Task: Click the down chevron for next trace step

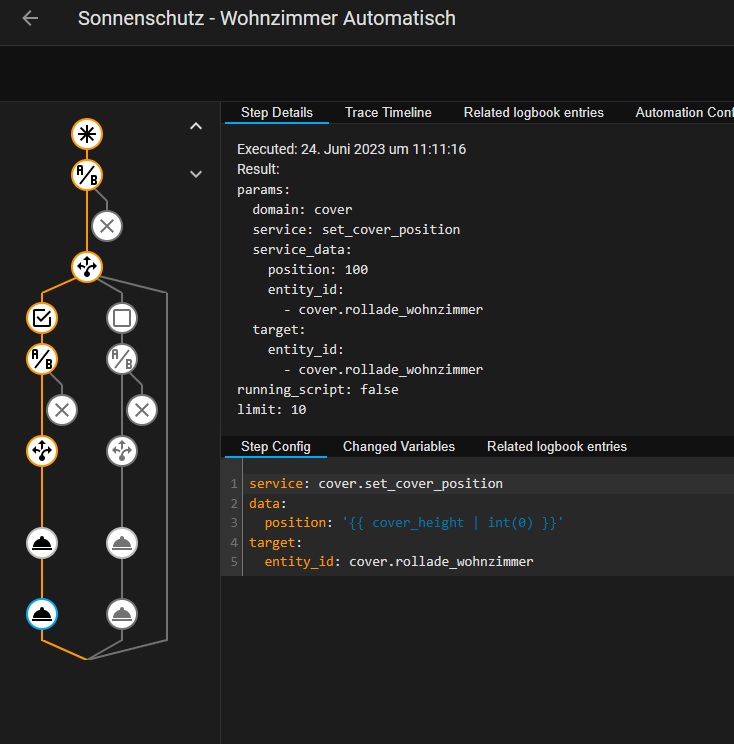Action: [x=196, y=174]
